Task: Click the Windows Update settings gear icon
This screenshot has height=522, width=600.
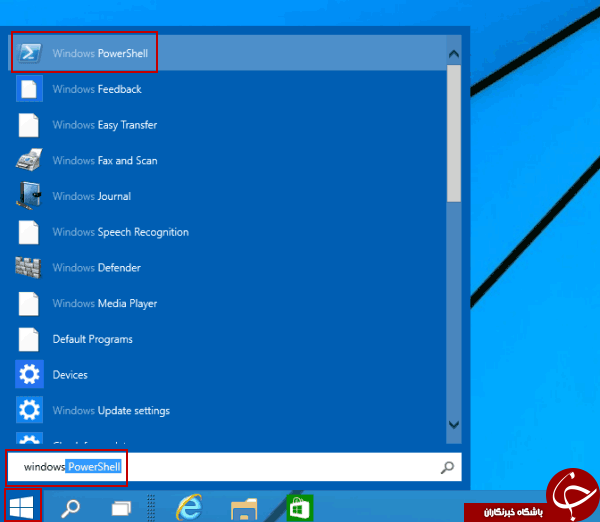Action: (29, 410)
